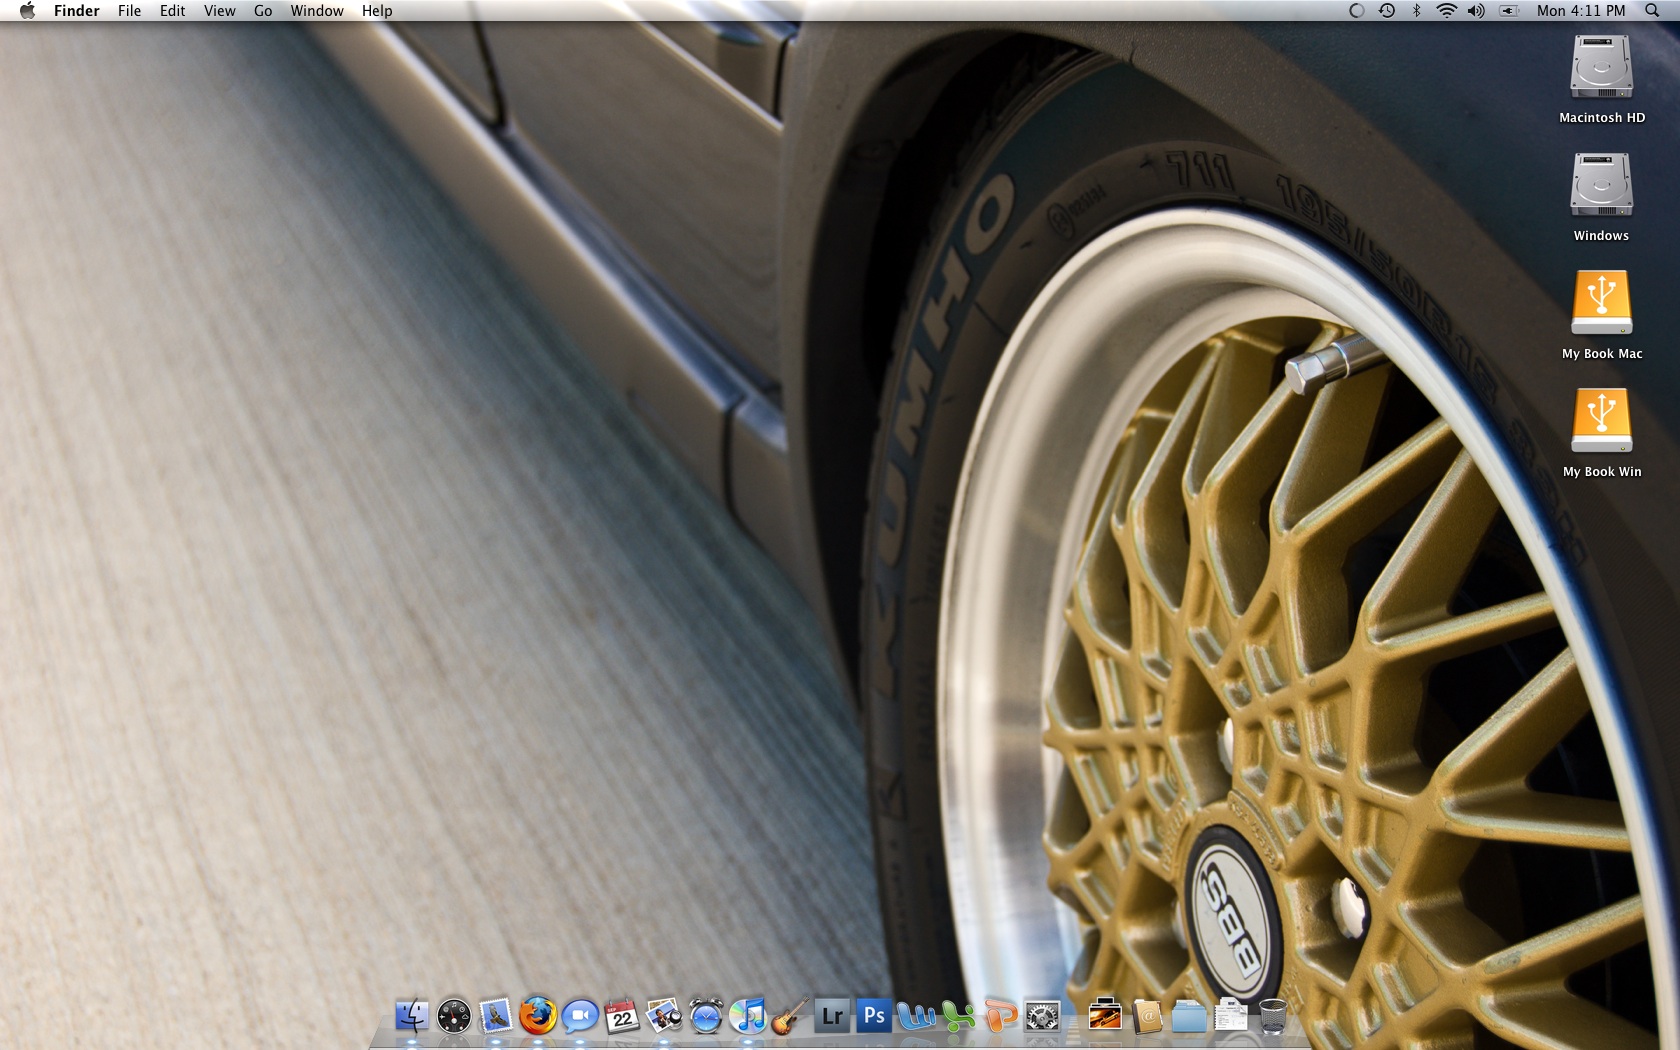Screen dimensions: 1680x1050
Task: Open iTunes from the Dock
Action: [x=748, y=1016]
